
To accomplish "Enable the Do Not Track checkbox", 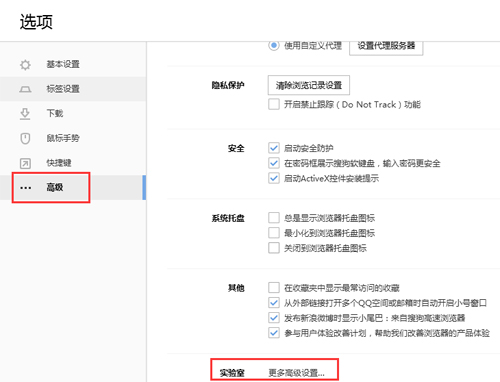I will click(274, 104).
